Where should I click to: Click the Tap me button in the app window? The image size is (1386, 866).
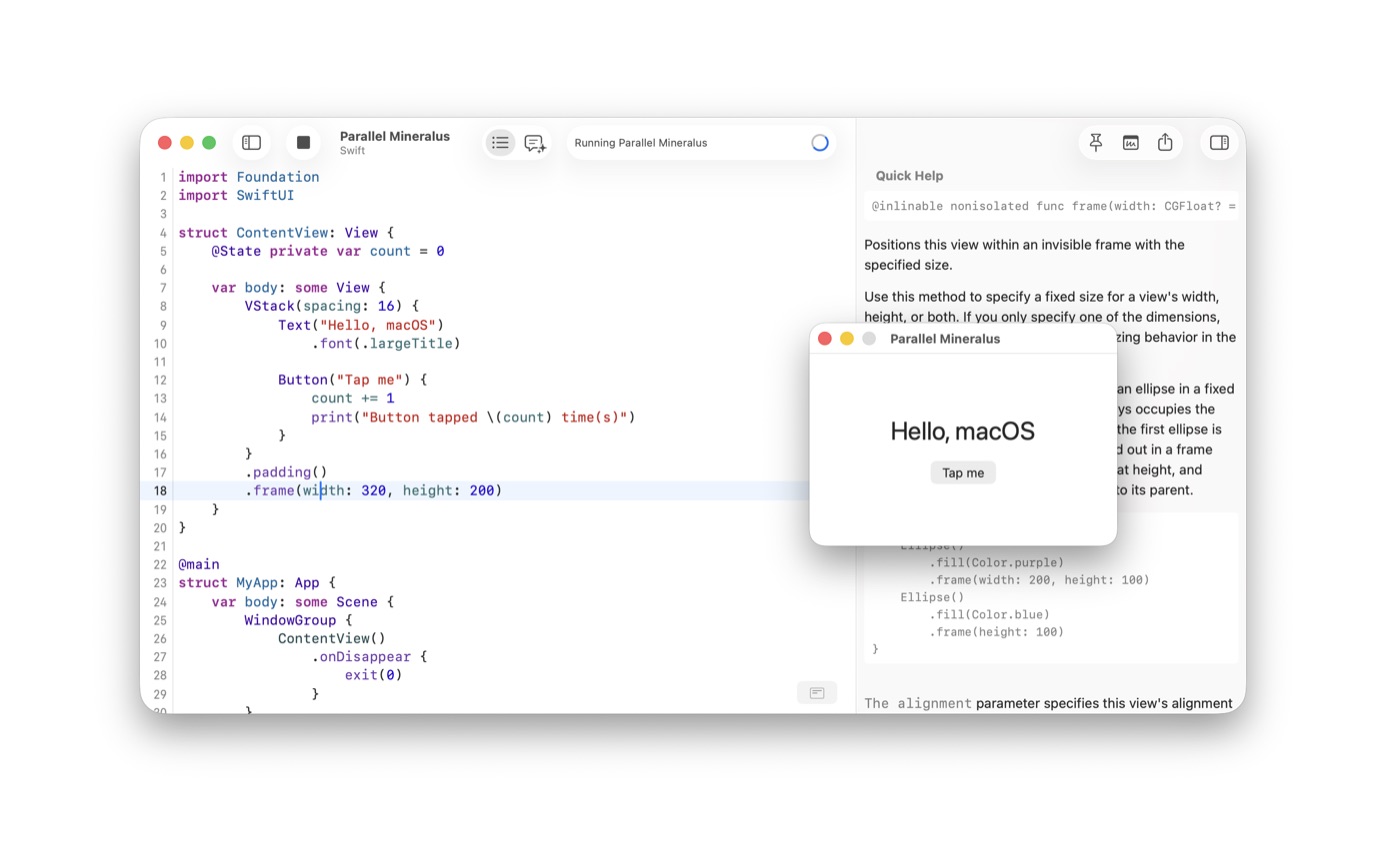pos(963,473)
